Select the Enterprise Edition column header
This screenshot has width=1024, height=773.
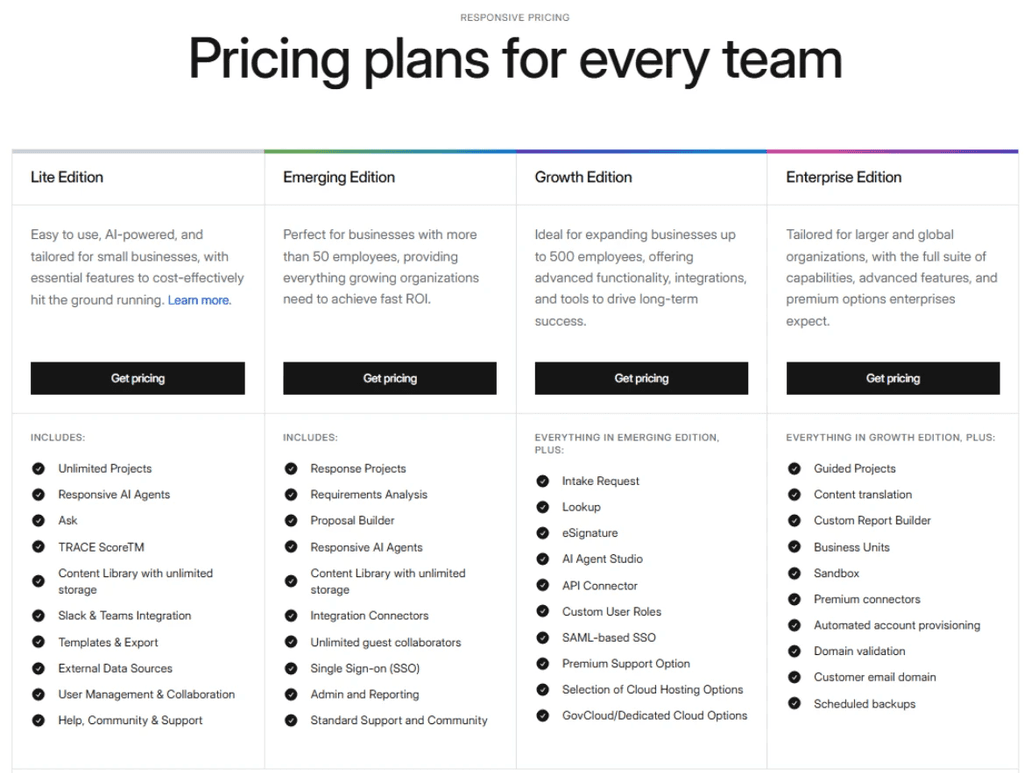pyautogui.click(x=843, y=177)
